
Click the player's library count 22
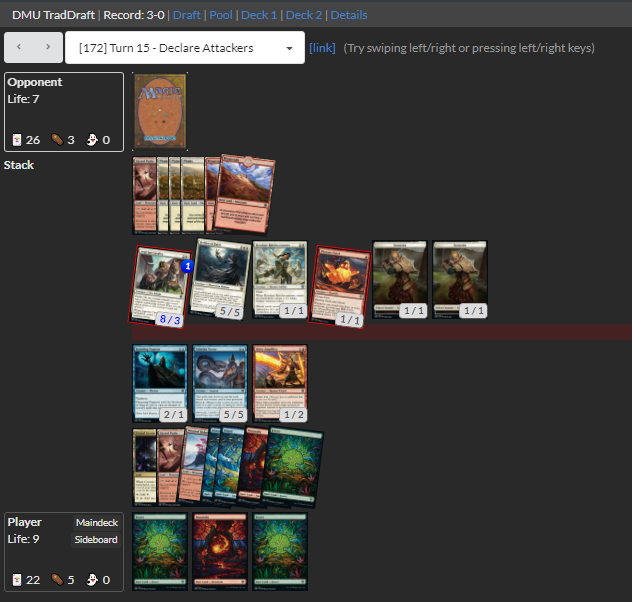[33, 580]
